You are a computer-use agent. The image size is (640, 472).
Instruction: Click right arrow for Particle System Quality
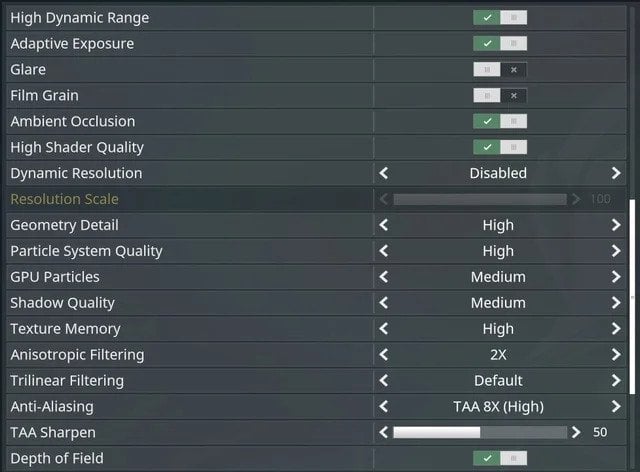pos(615,251)
